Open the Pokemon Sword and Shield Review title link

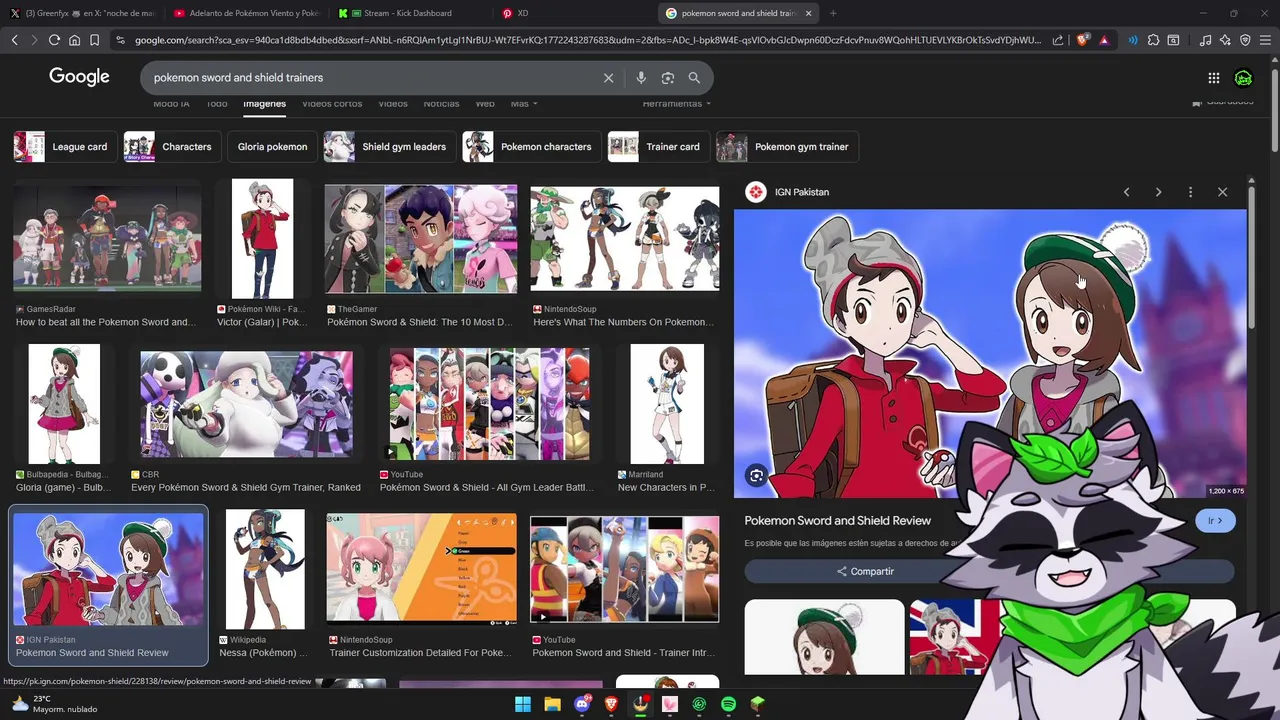coord(837,521)
